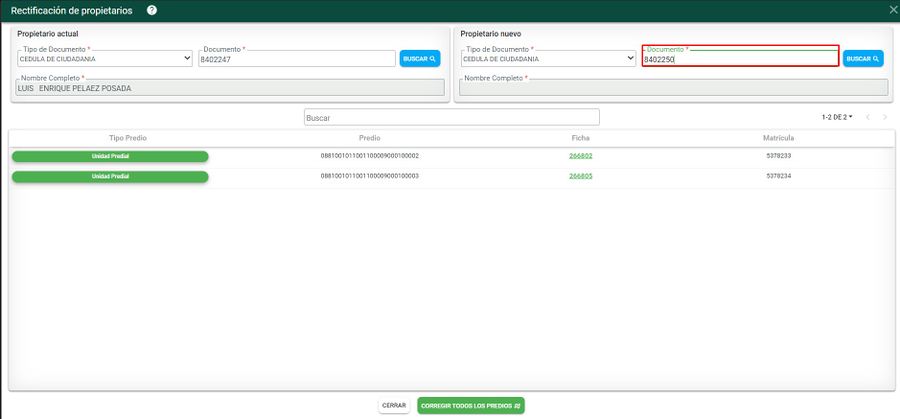Click Nombre Completo field of Propietario nuevo
The width and height of the screenshot is (900, 419).
[673, 88]
